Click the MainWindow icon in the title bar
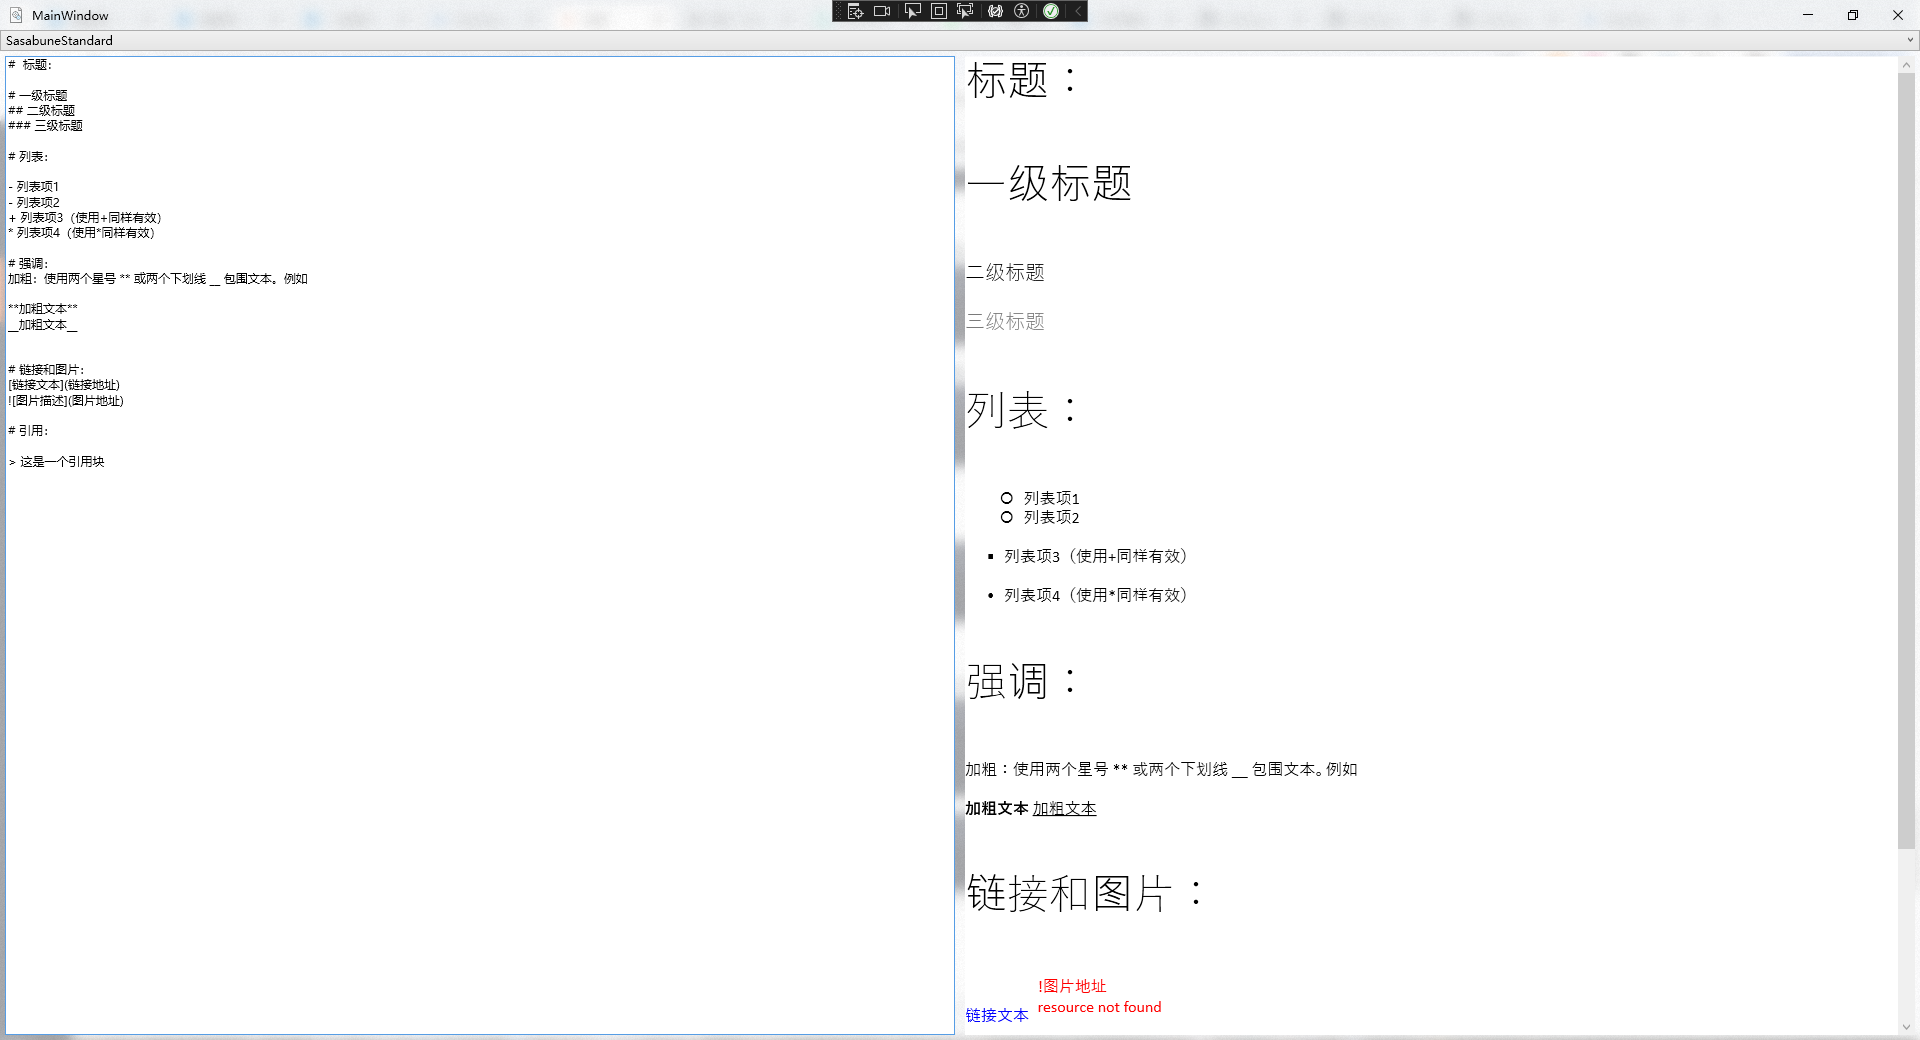Image resolution: width=1920 pixels, height=1040 pixels. coord(14,14)
